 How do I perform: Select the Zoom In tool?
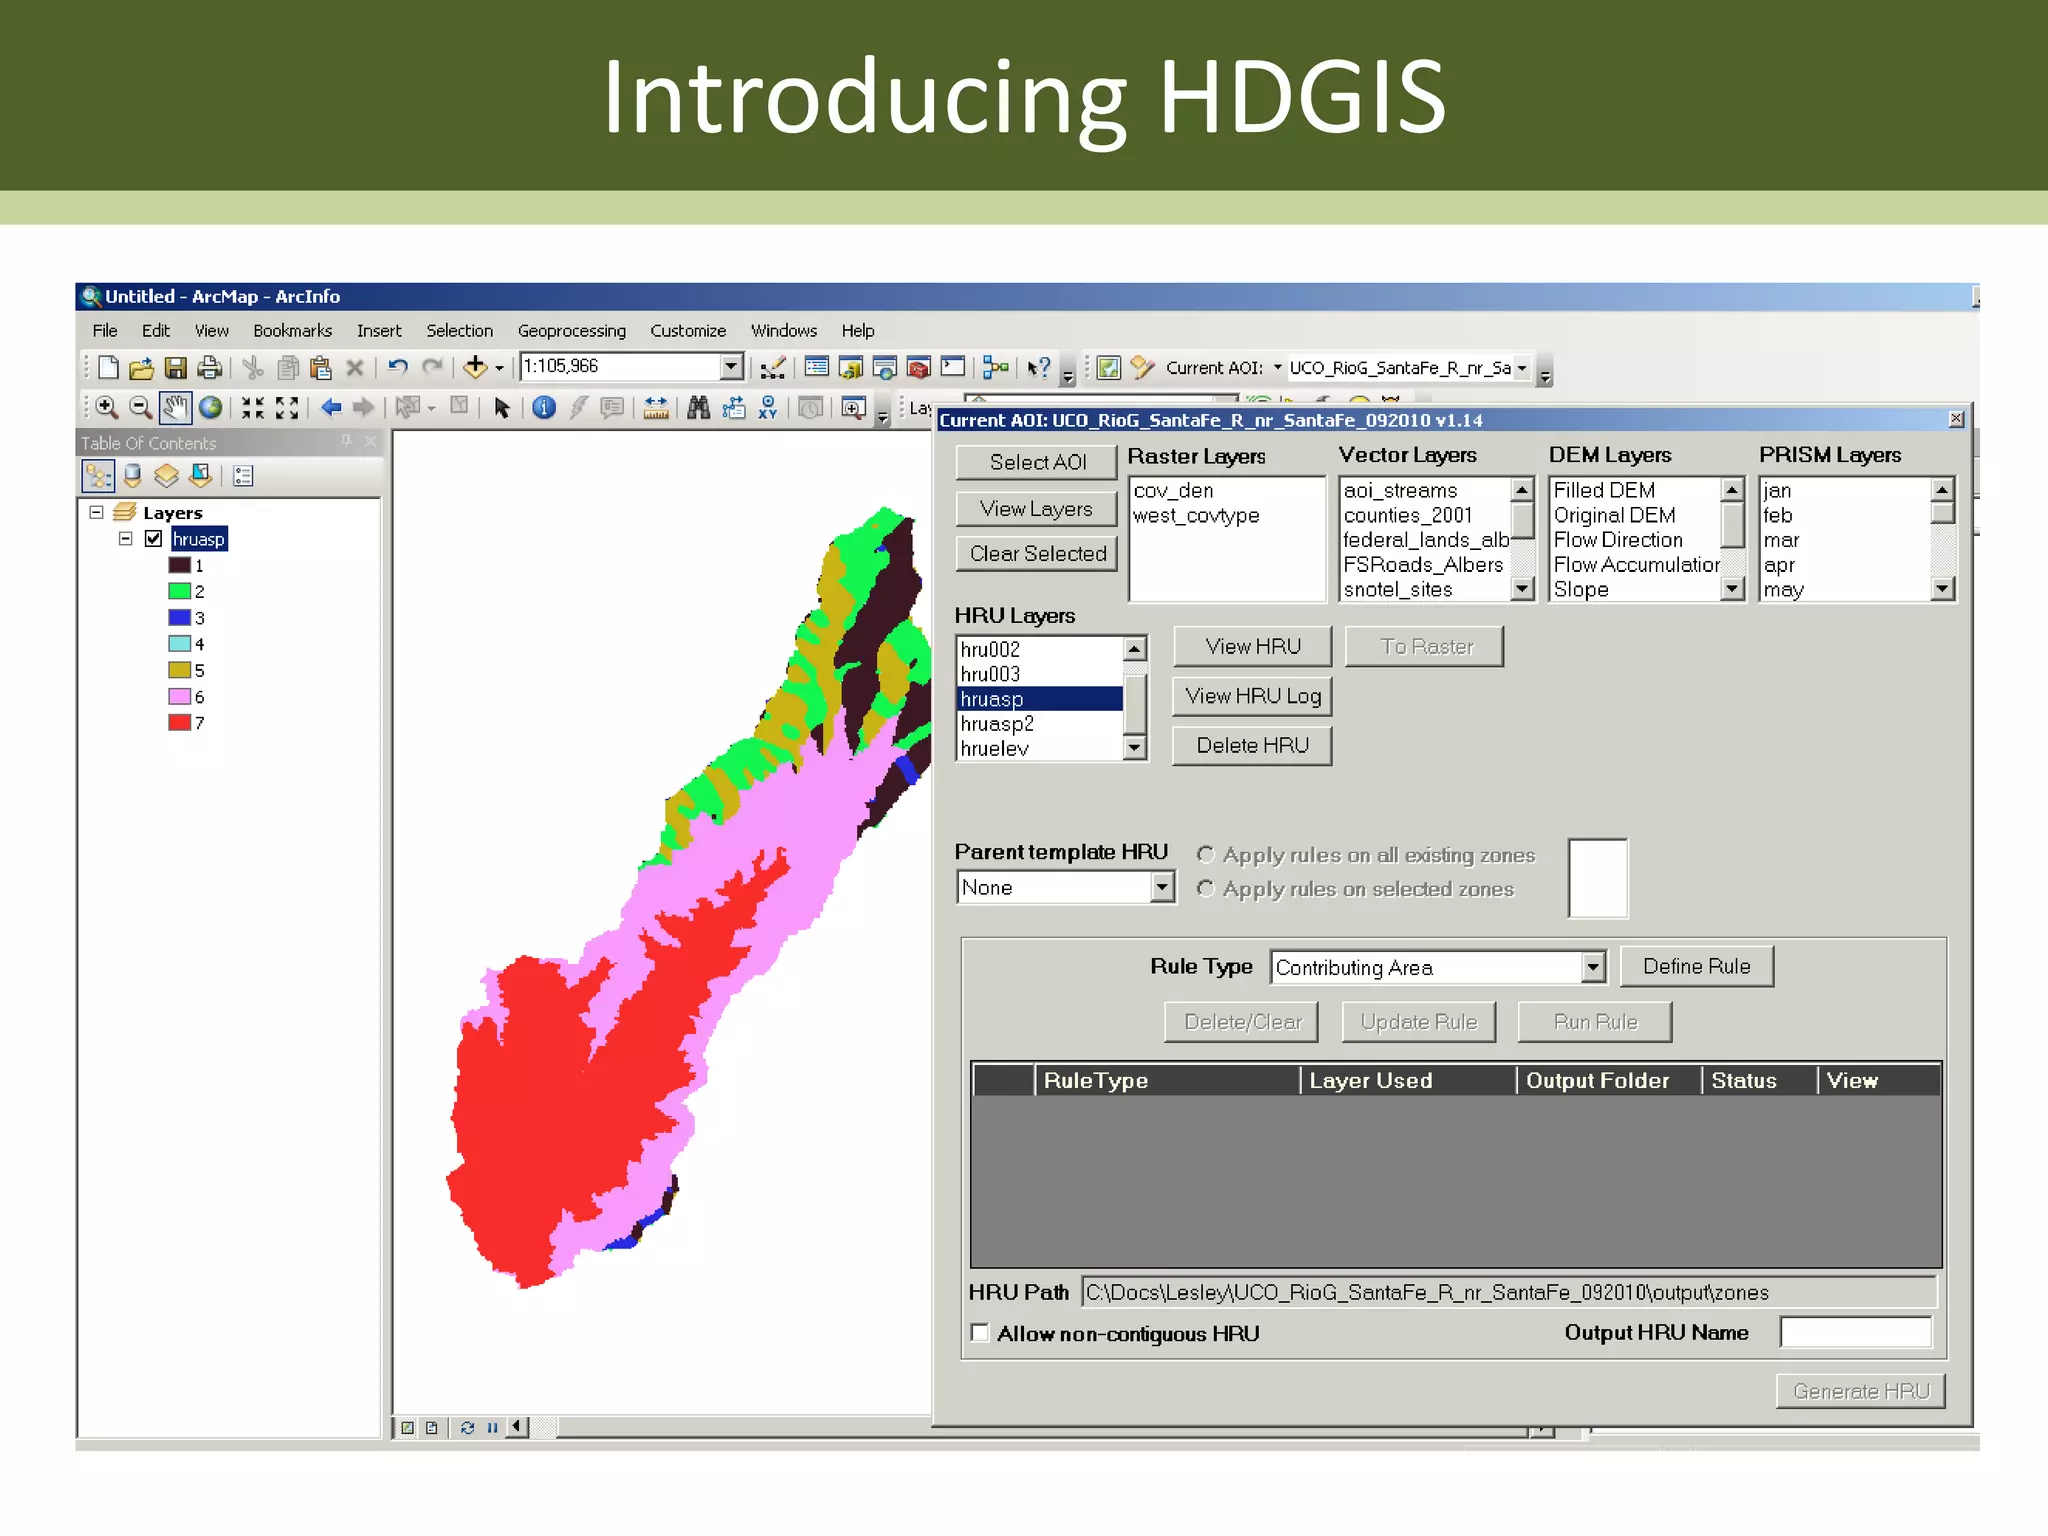pyautogui.click(x=106, y=408)
